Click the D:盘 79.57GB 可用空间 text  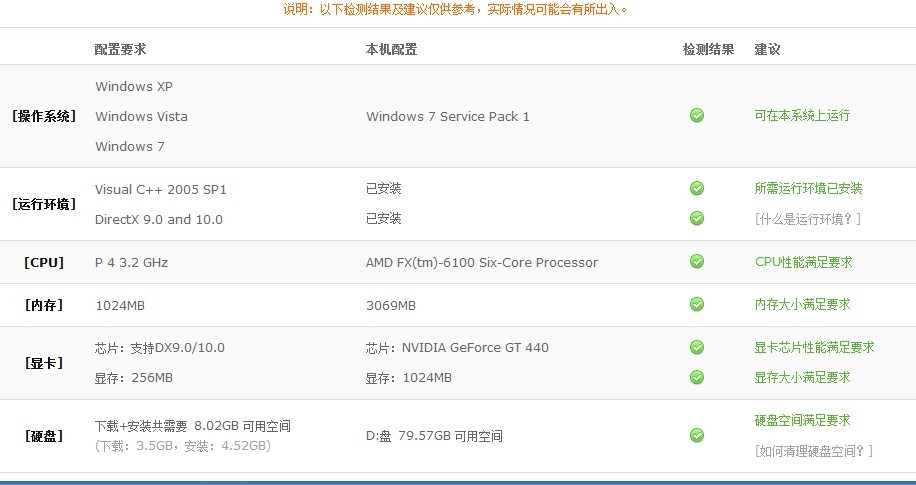tap(434, 436)
